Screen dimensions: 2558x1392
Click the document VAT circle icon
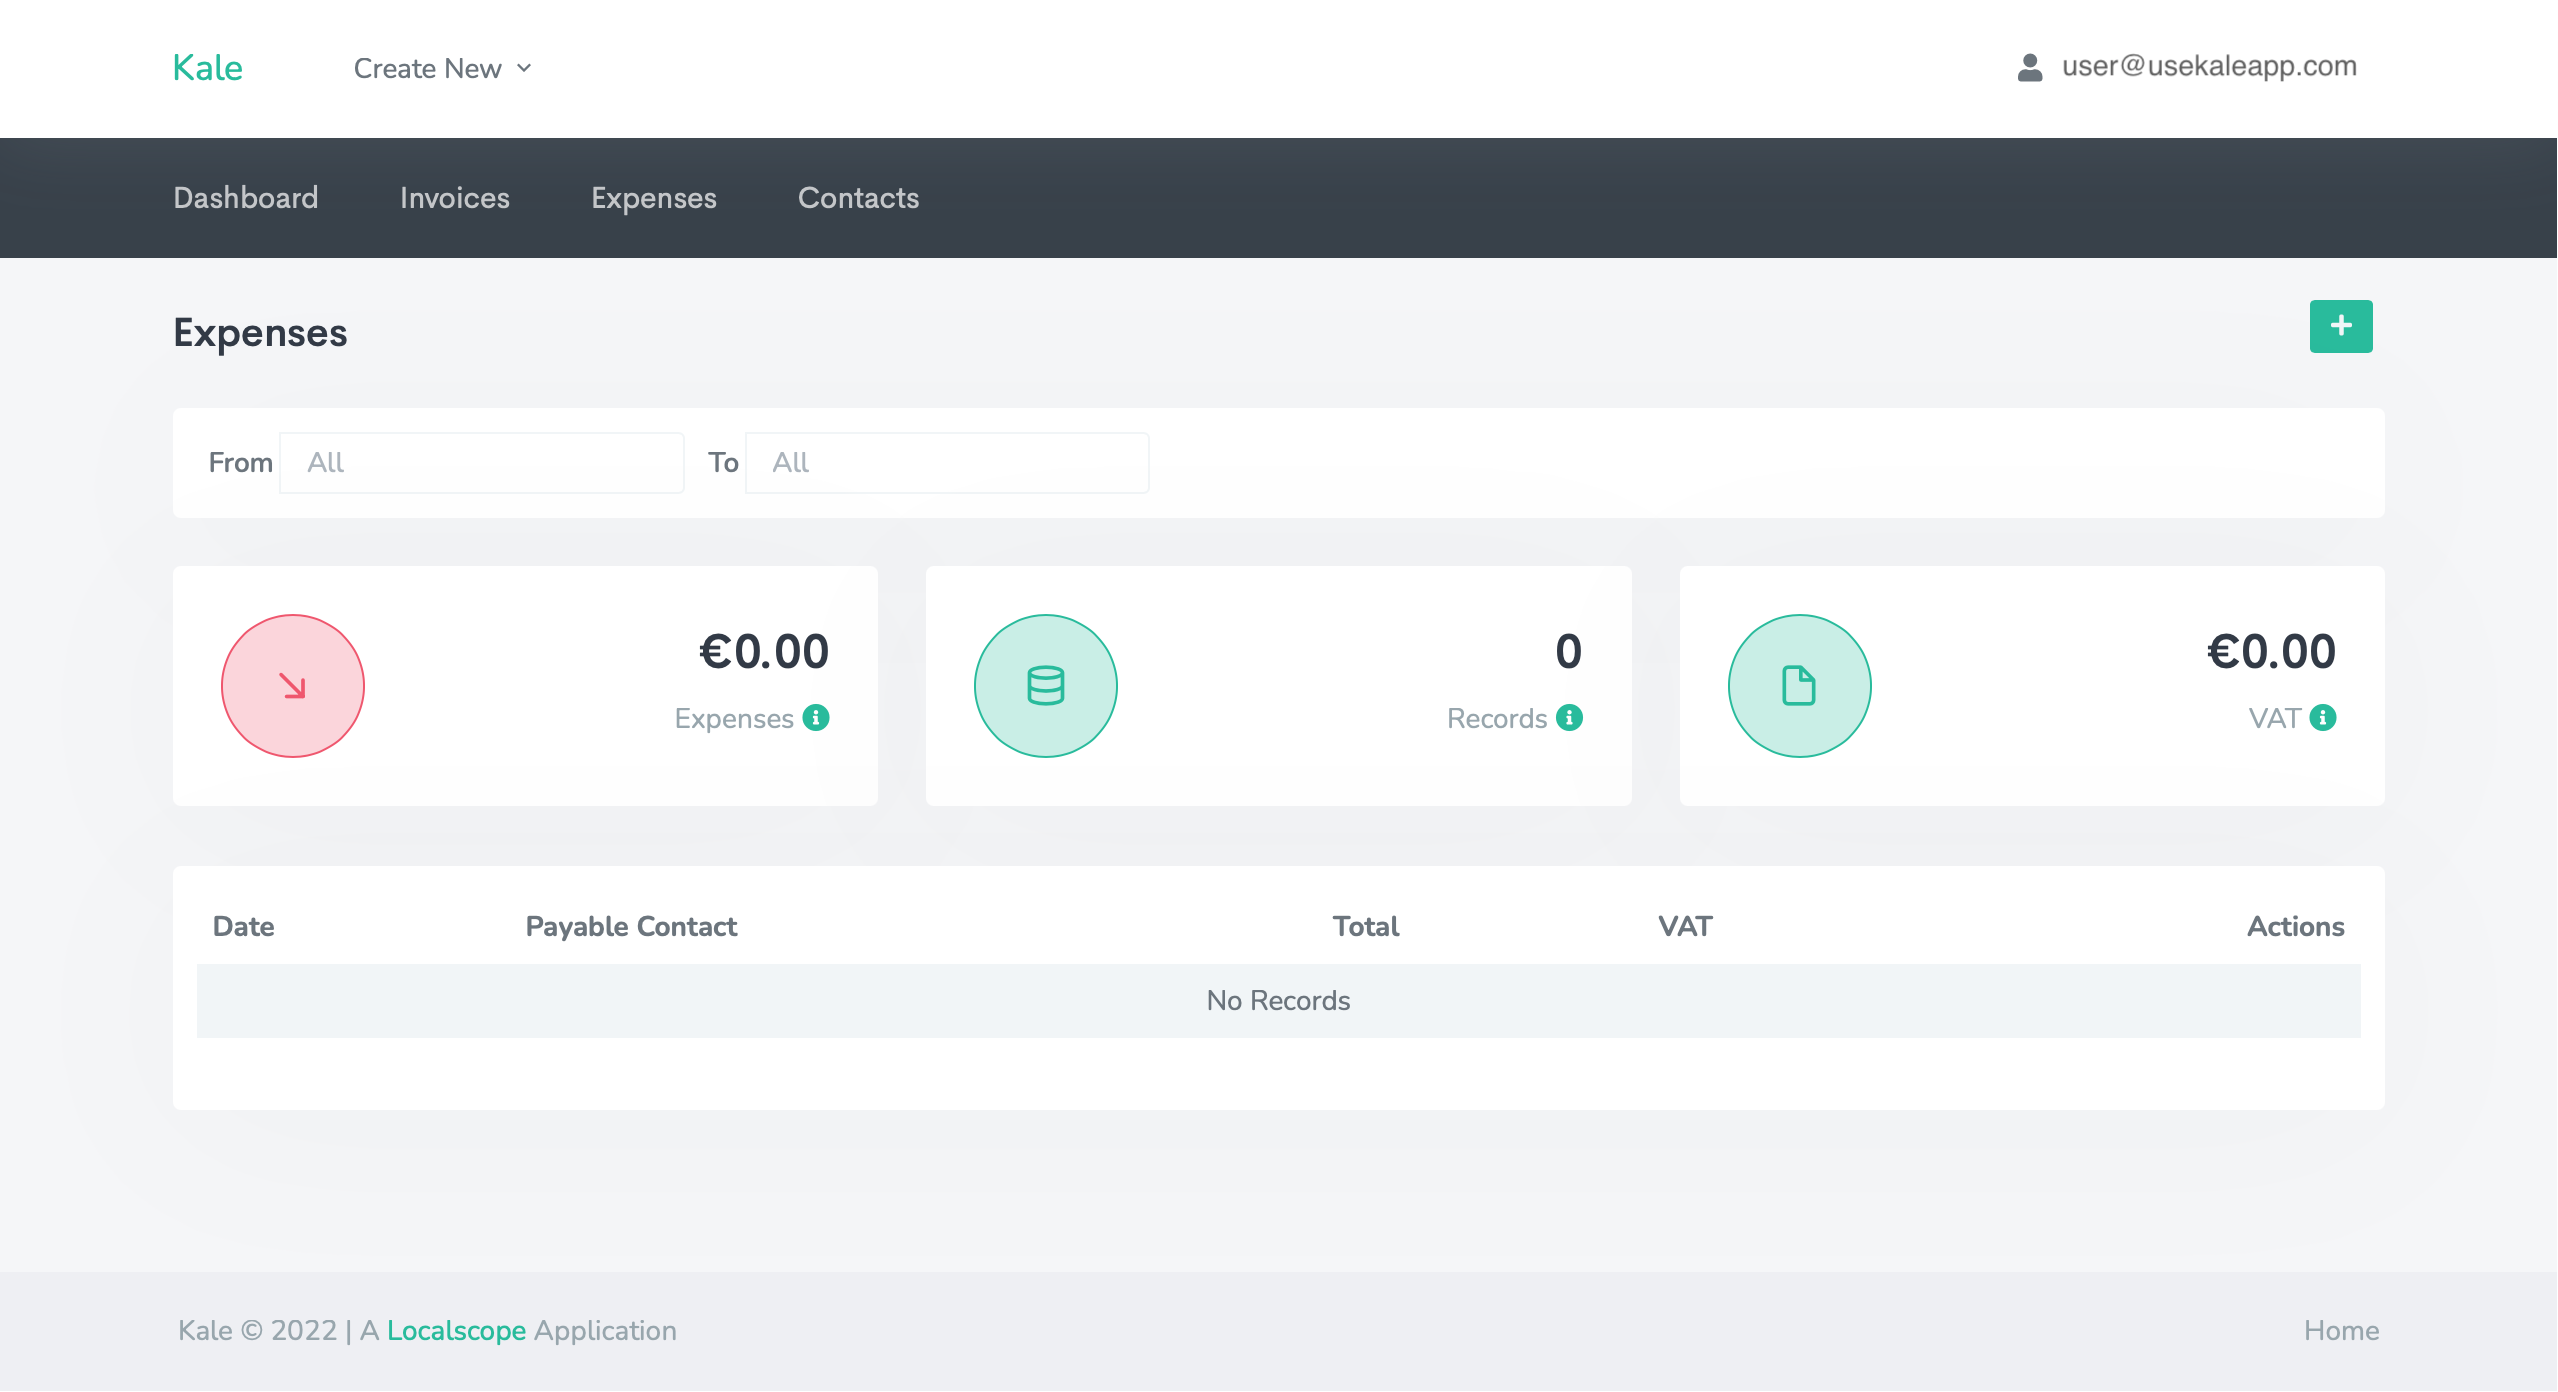tap(1799, 686)
